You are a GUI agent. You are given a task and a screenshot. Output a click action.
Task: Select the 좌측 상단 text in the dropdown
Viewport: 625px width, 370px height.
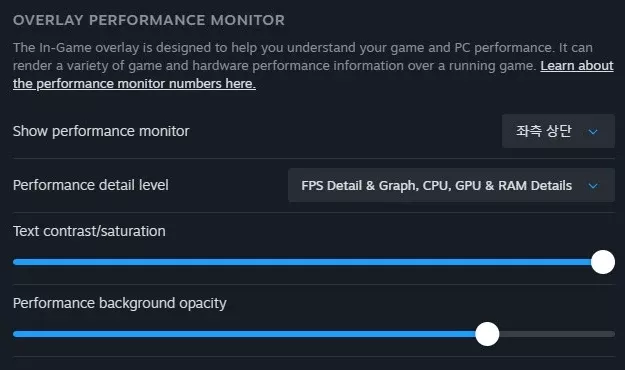tap(544, 131)
